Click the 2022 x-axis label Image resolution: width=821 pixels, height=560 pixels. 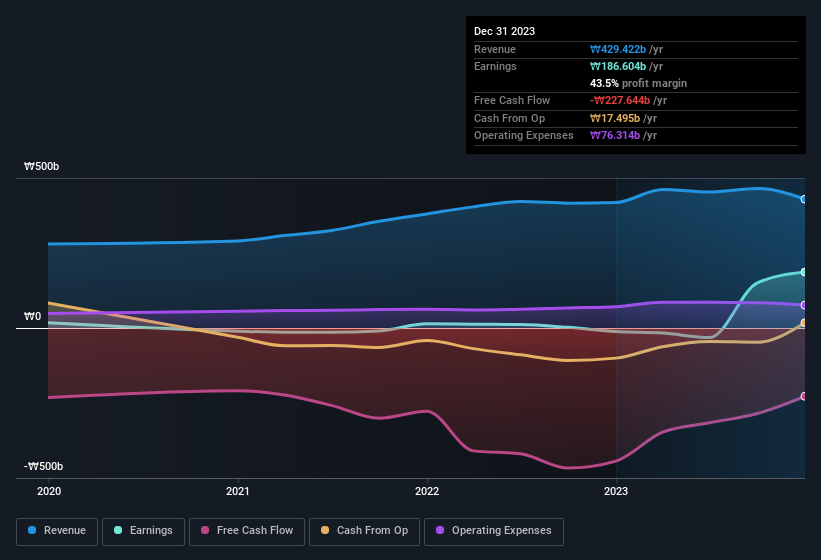pos(427,491)
